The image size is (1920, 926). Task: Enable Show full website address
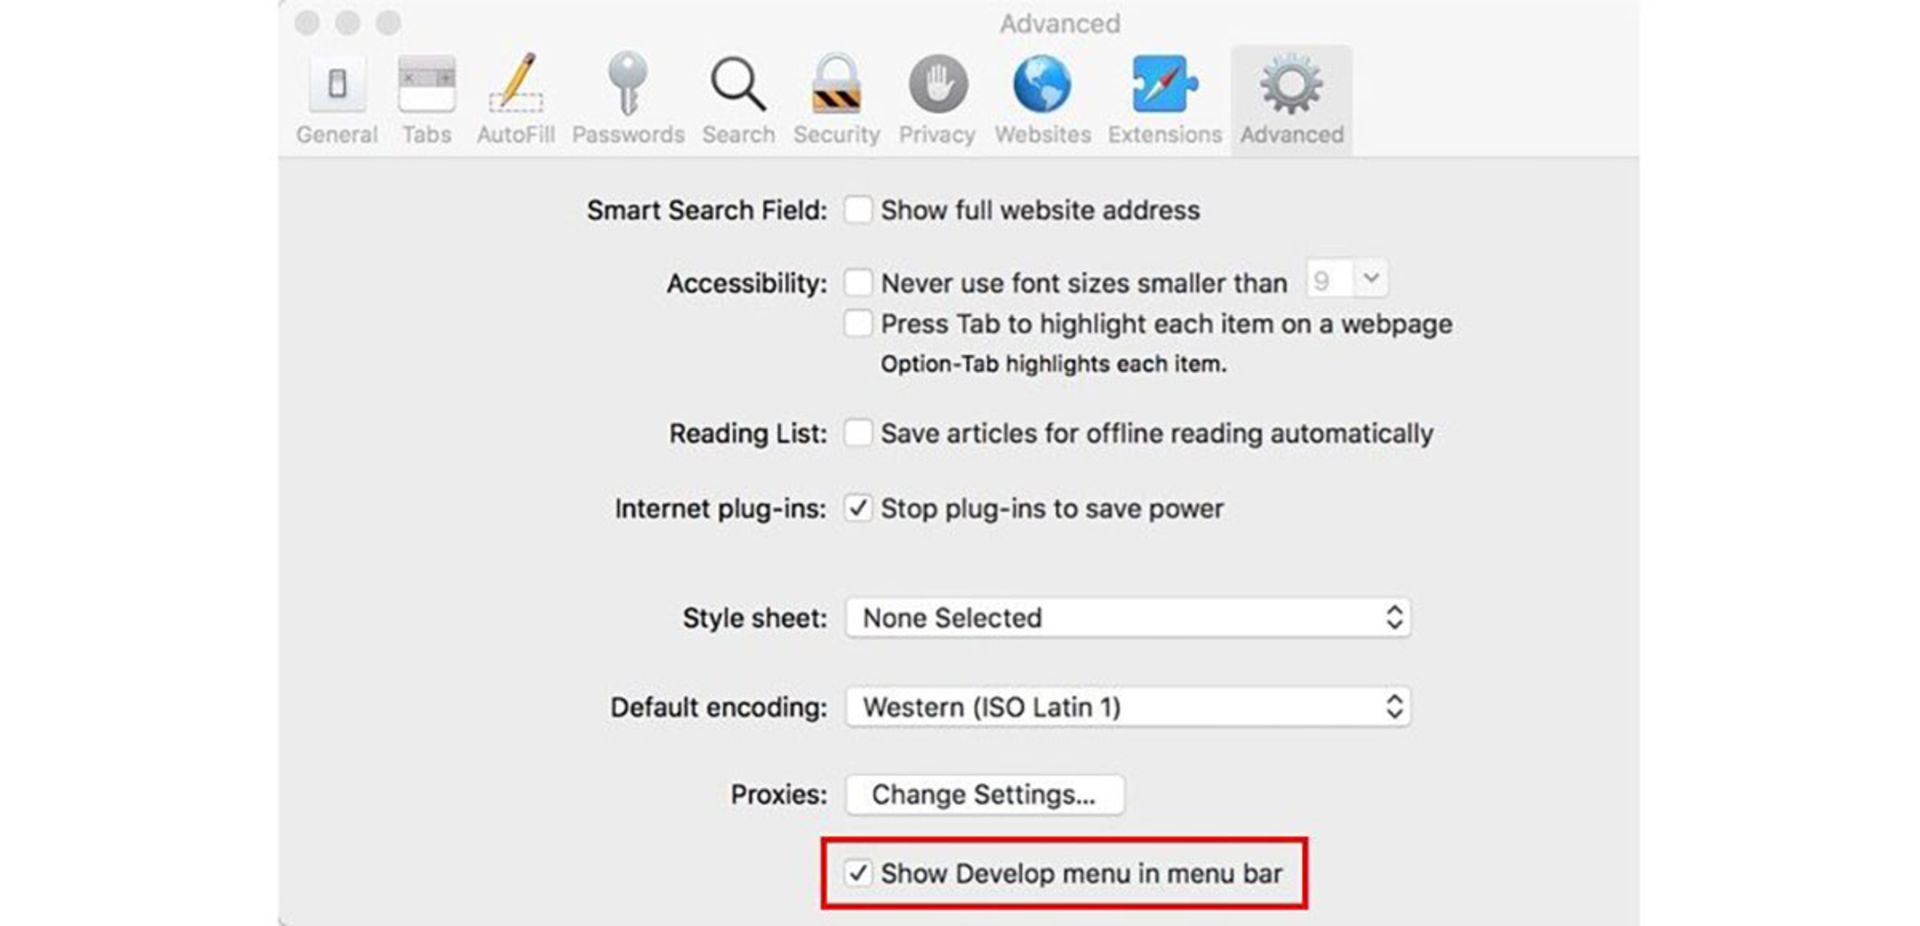coord(858,210)
